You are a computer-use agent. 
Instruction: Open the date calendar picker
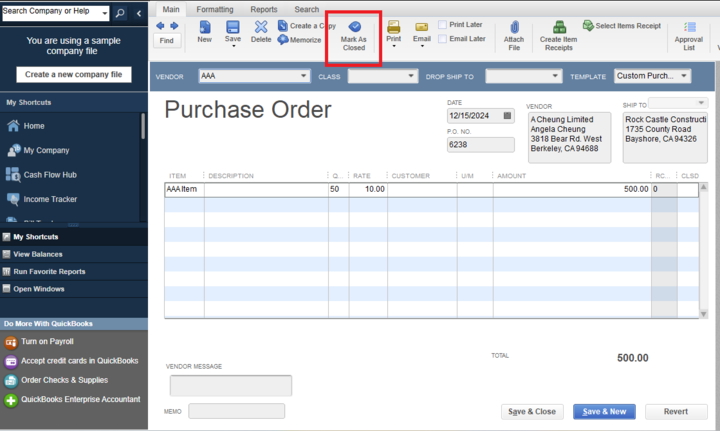point(507,116)
